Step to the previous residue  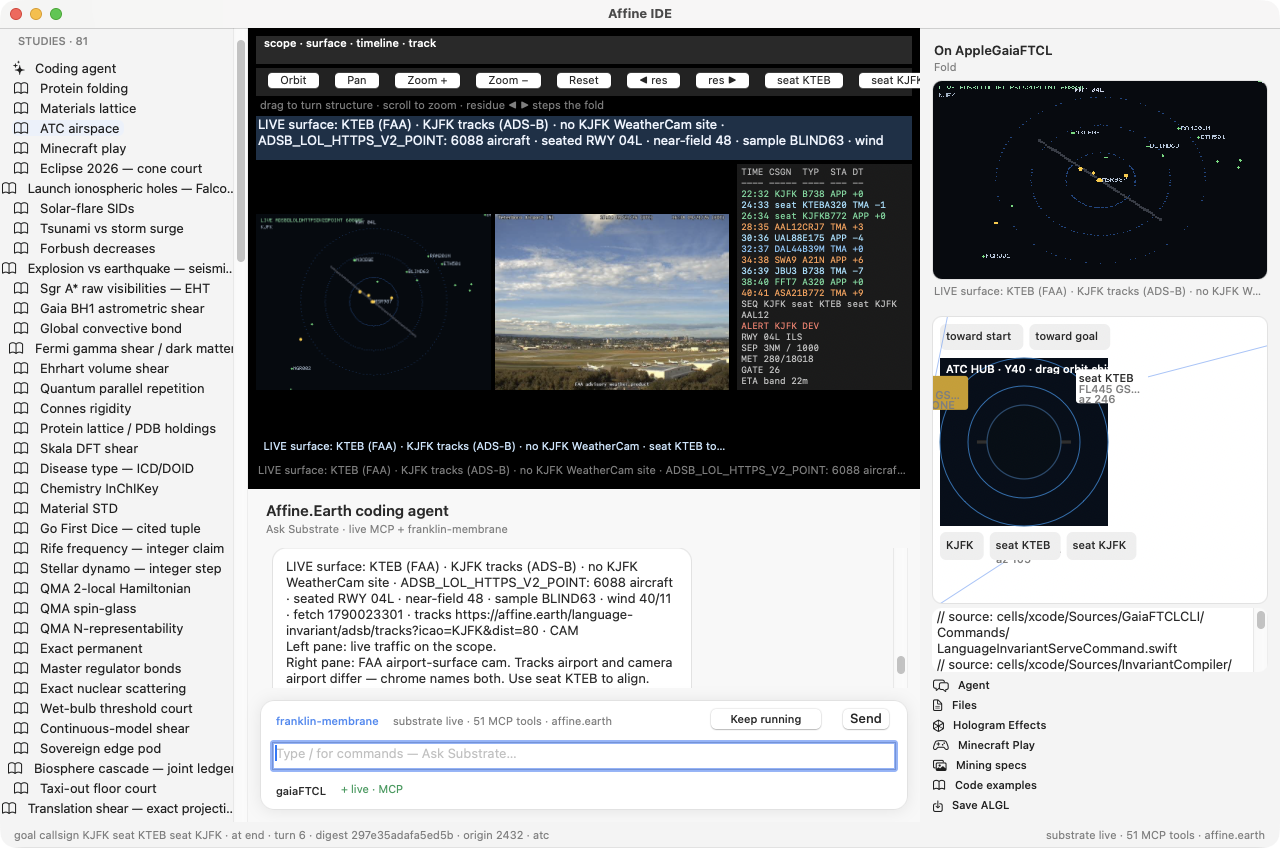pos(653,80)
